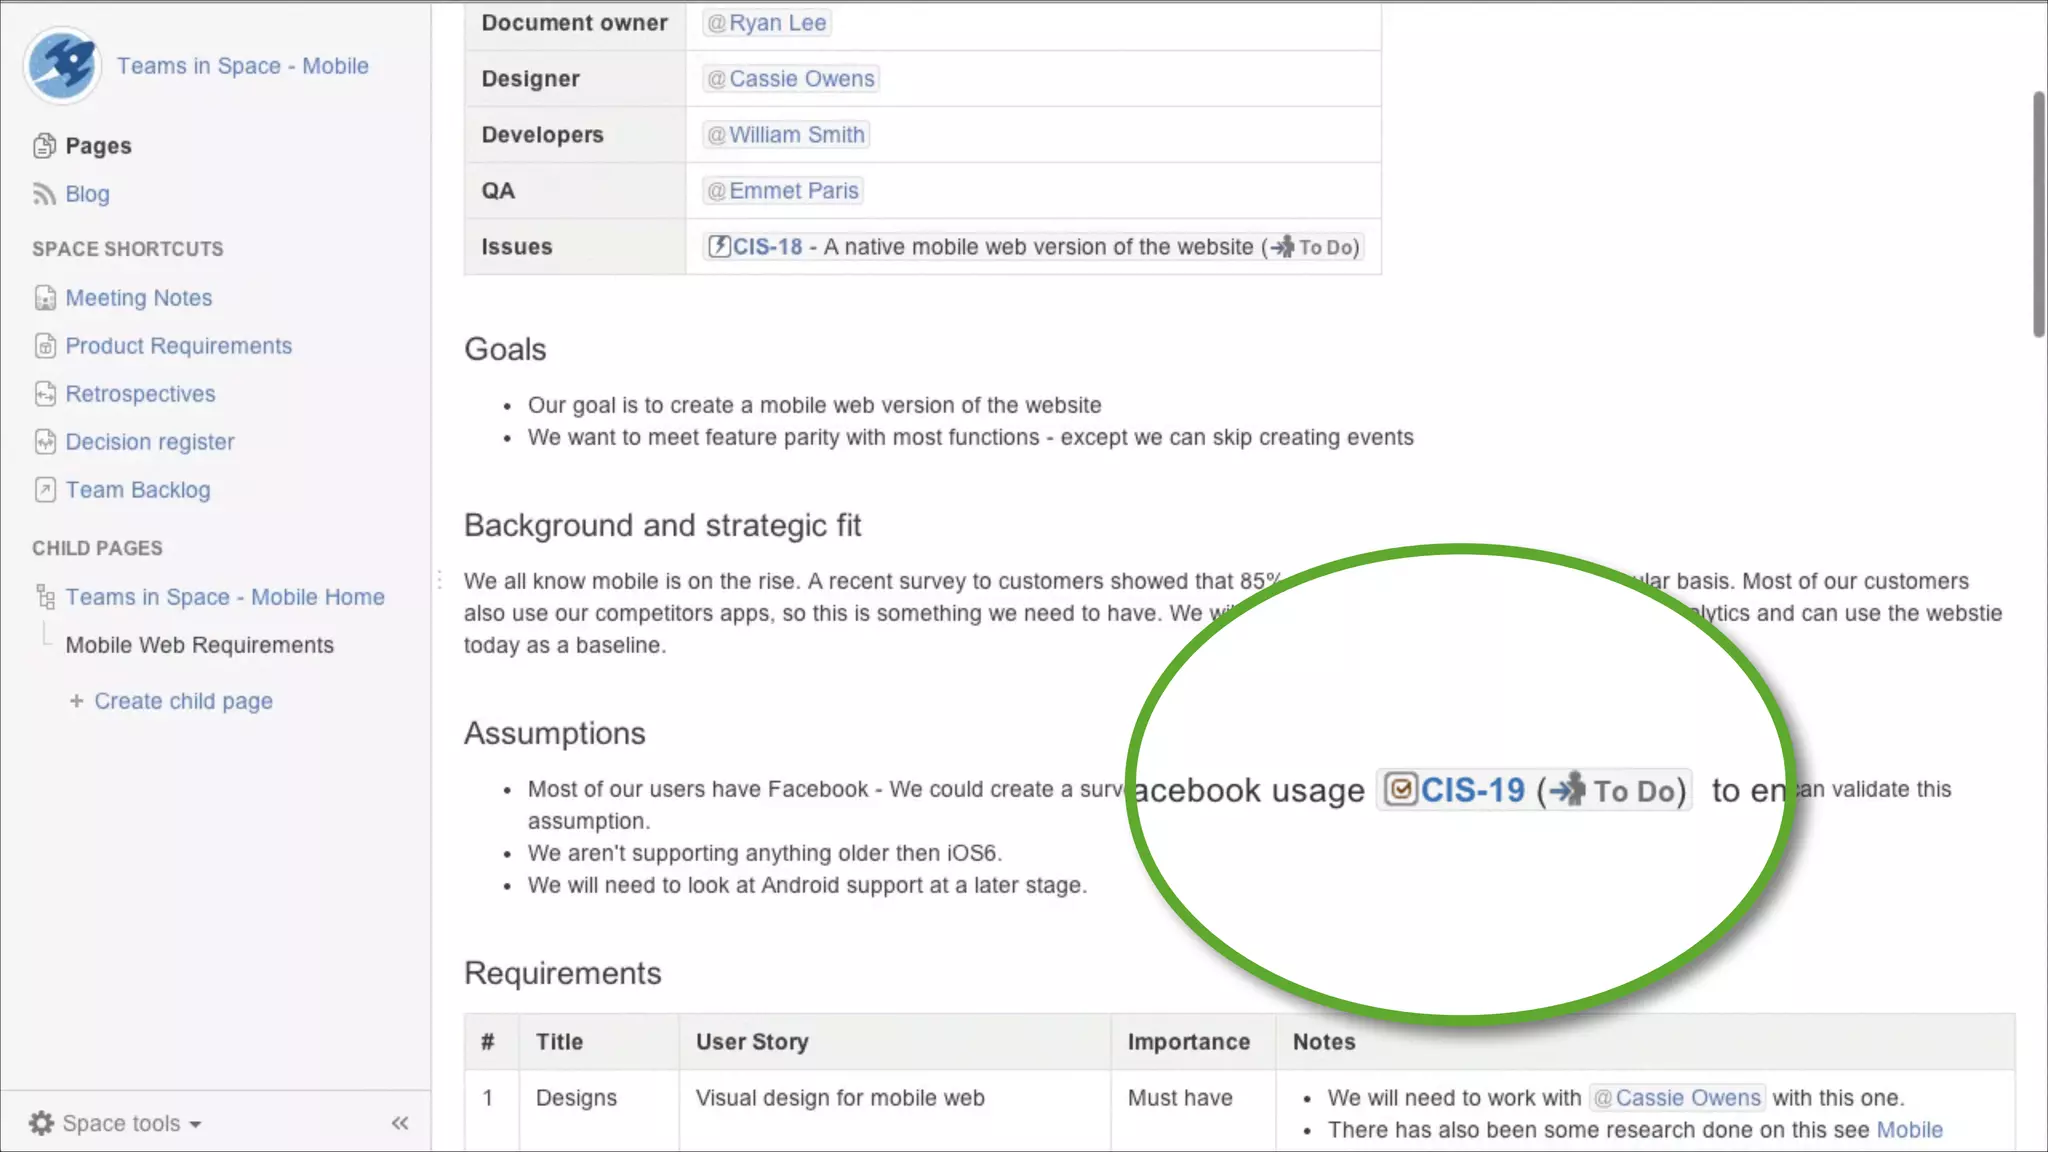Click the Create child page link
The width and height of the screenshot is (2048, 1152).
182,701
